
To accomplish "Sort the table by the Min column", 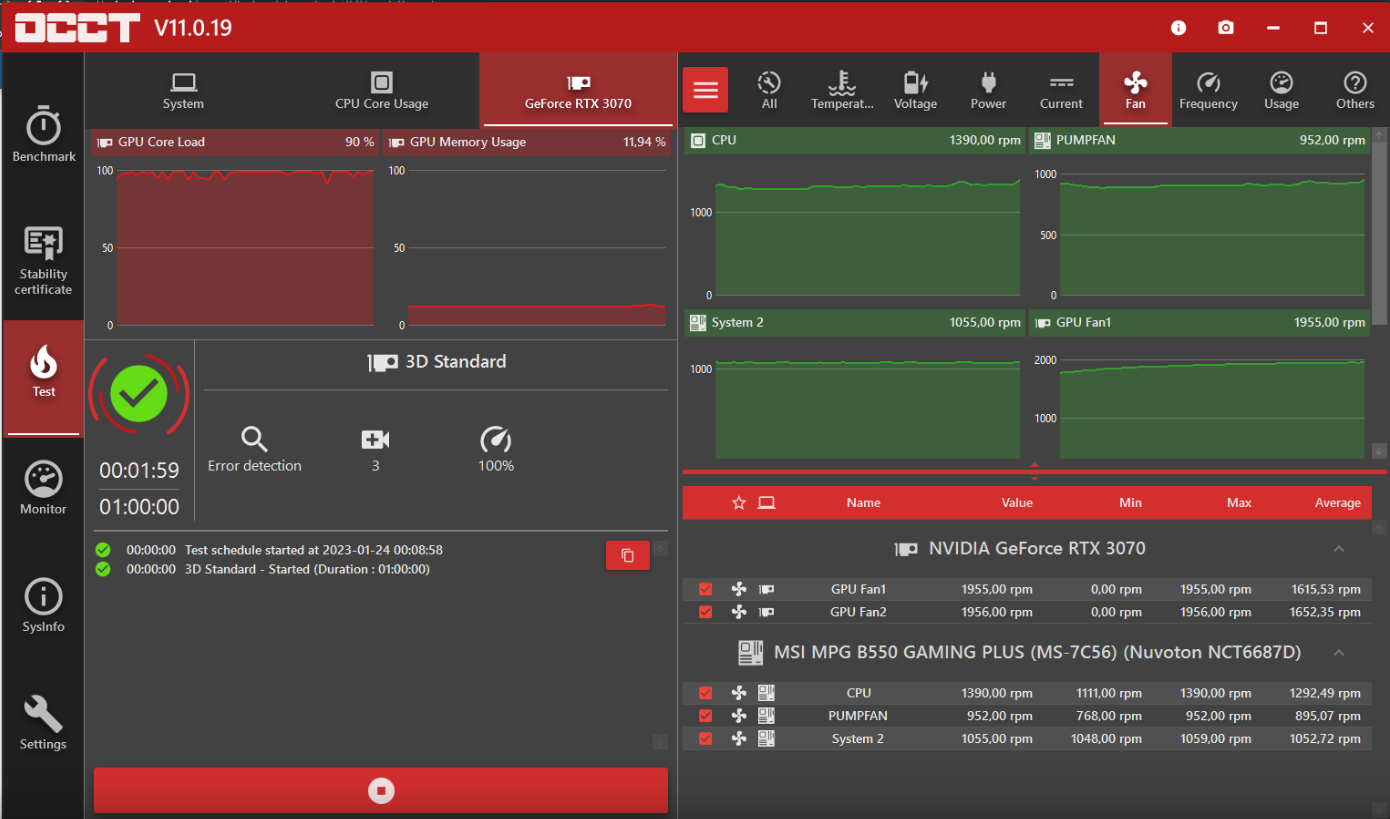I will click(1130, 503).
